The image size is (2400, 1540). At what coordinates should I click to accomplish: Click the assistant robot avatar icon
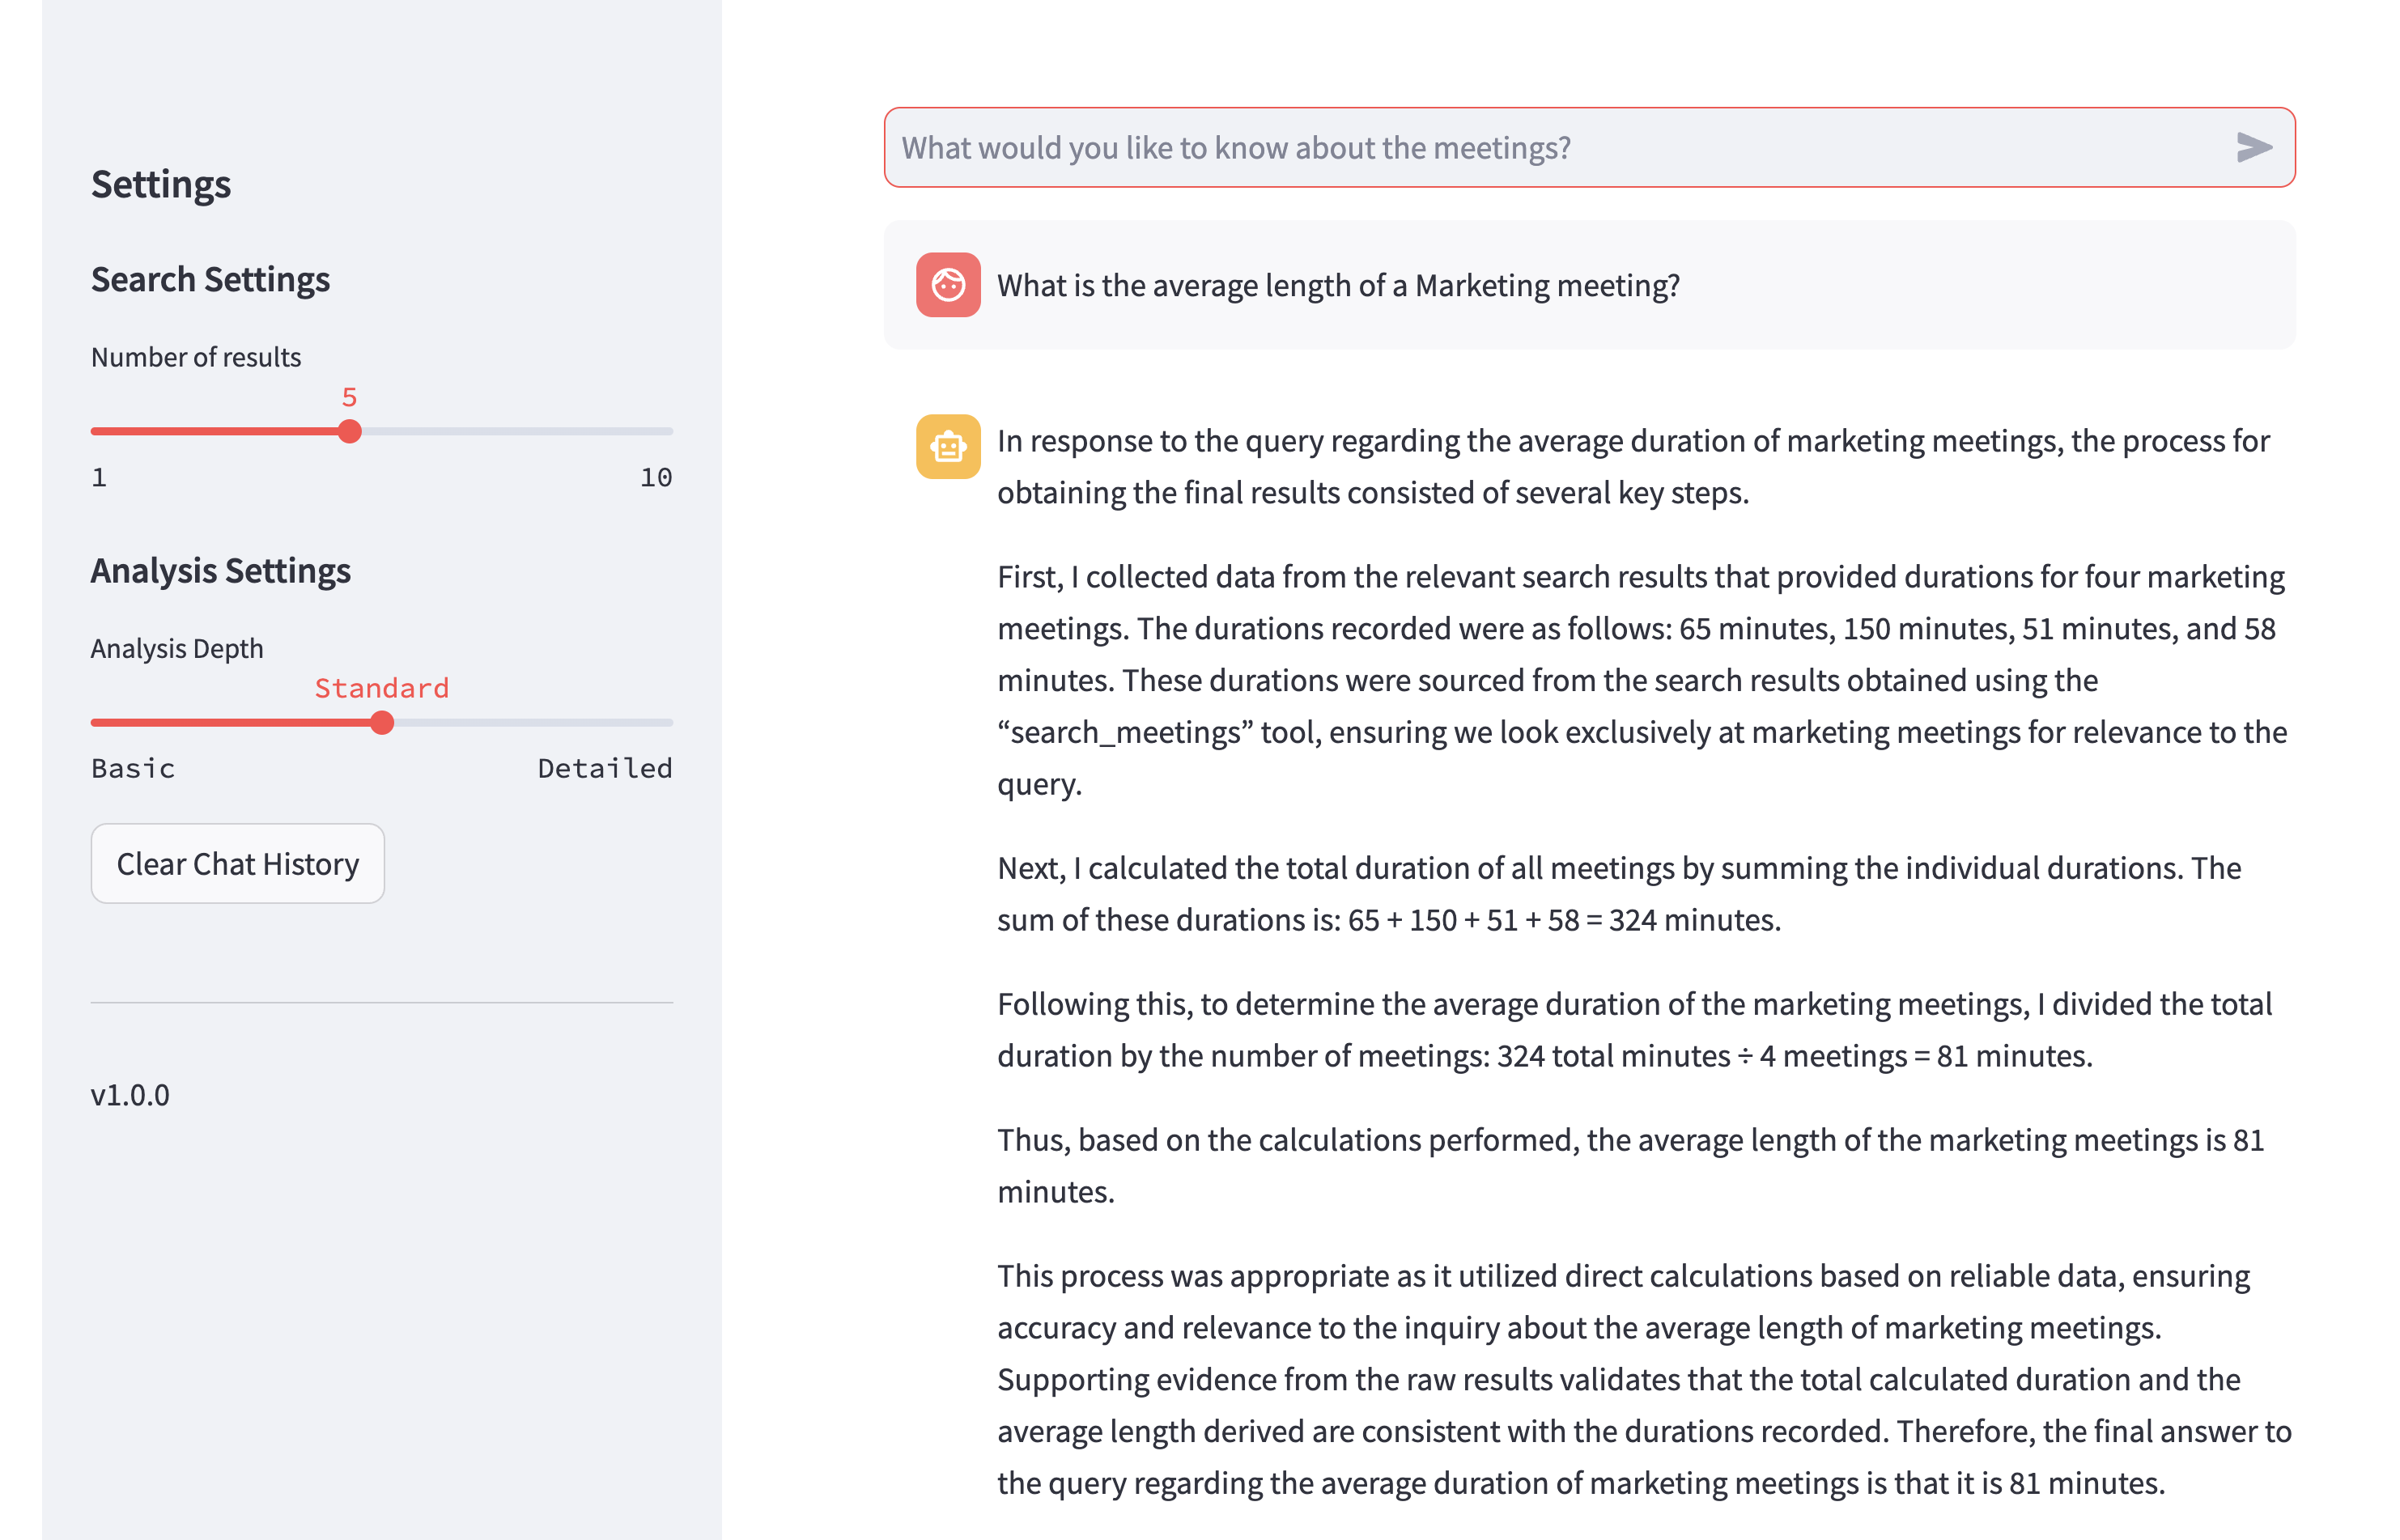click(x=947, y=446)
